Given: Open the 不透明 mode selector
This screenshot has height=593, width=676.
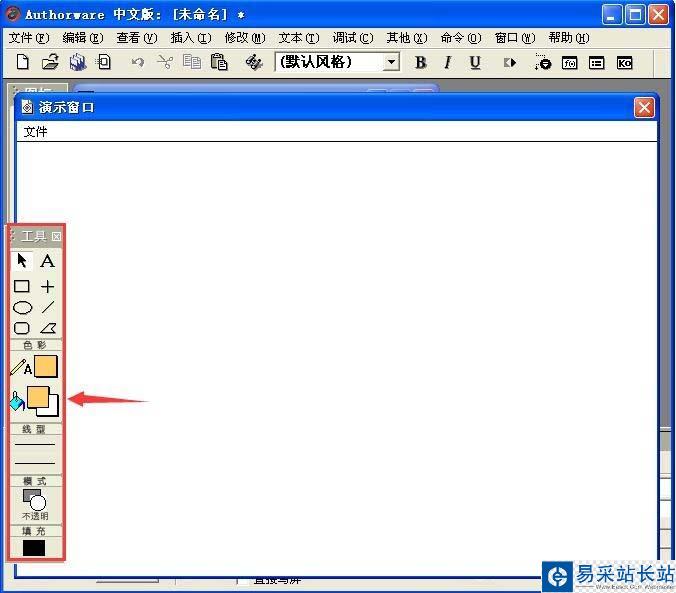Looking at the screenshot, I should click(35, 504).
